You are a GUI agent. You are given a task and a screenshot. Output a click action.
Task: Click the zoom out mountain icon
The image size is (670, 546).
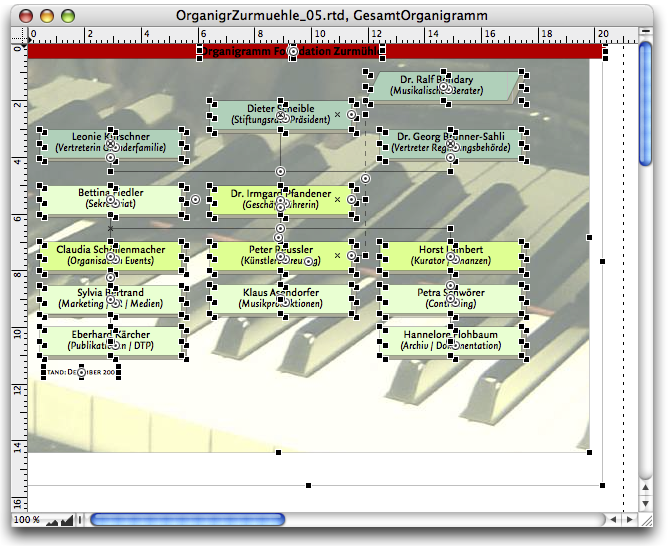point(52,521)
